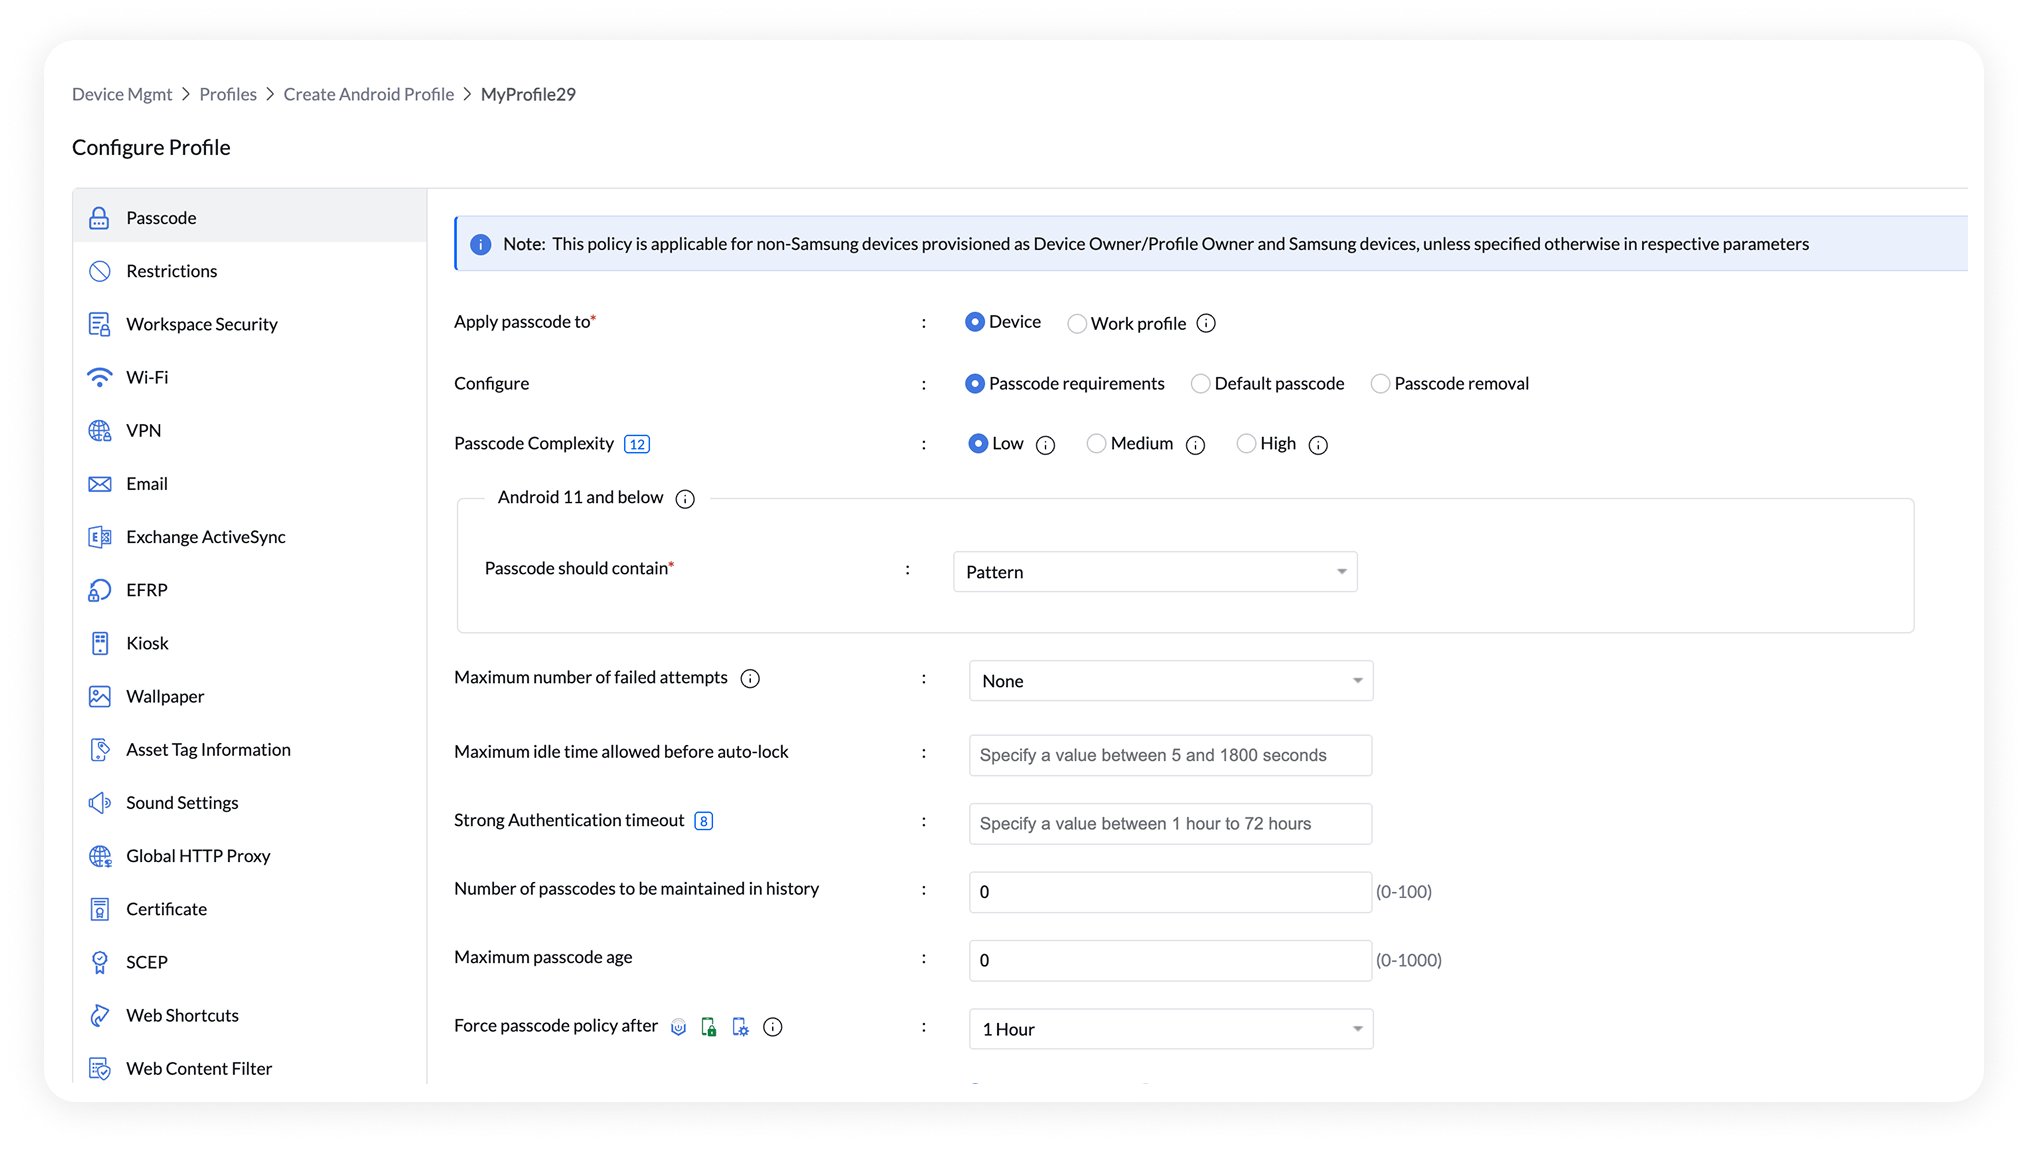
Task: Open the Force passcode policy after dropdown
Action: 1170,1029
